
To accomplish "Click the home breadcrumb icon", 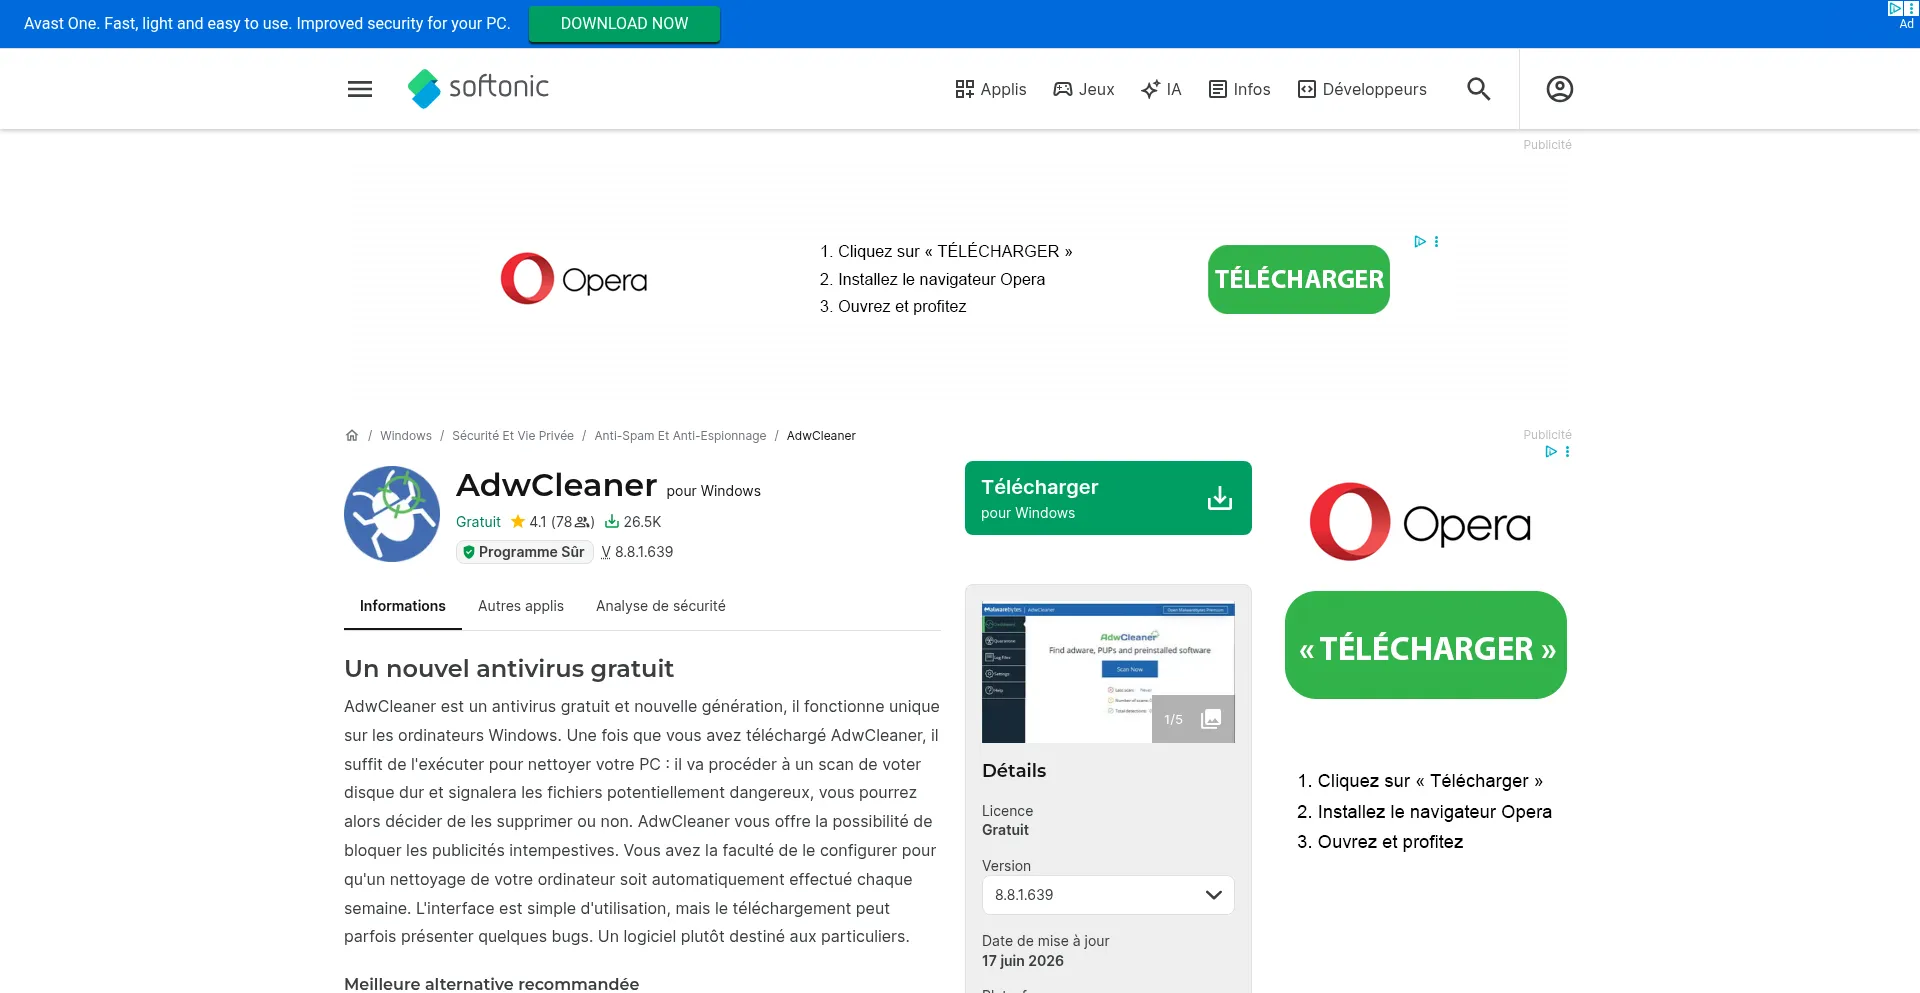I will (x=352, y=436).
